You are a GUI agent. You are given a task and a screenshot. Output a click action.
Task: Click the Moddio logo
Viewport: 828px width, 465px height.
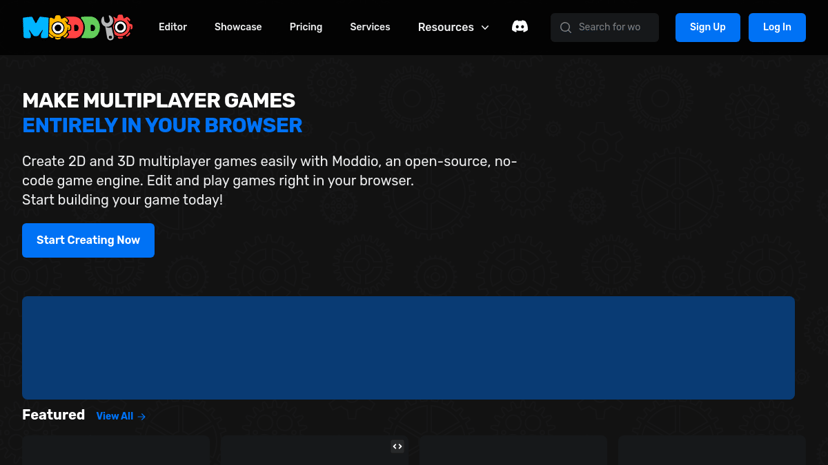click(x=77, y=27)
